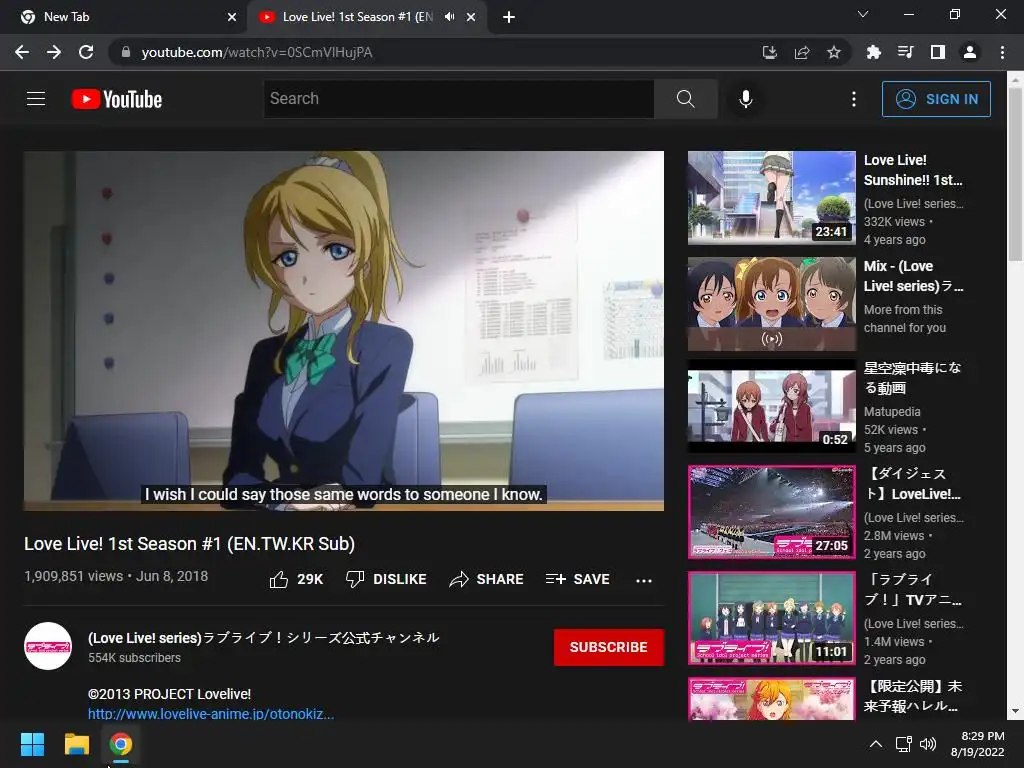Open the Chrome profile avatar
1024x768 pixels.
(x=970, y=52)
